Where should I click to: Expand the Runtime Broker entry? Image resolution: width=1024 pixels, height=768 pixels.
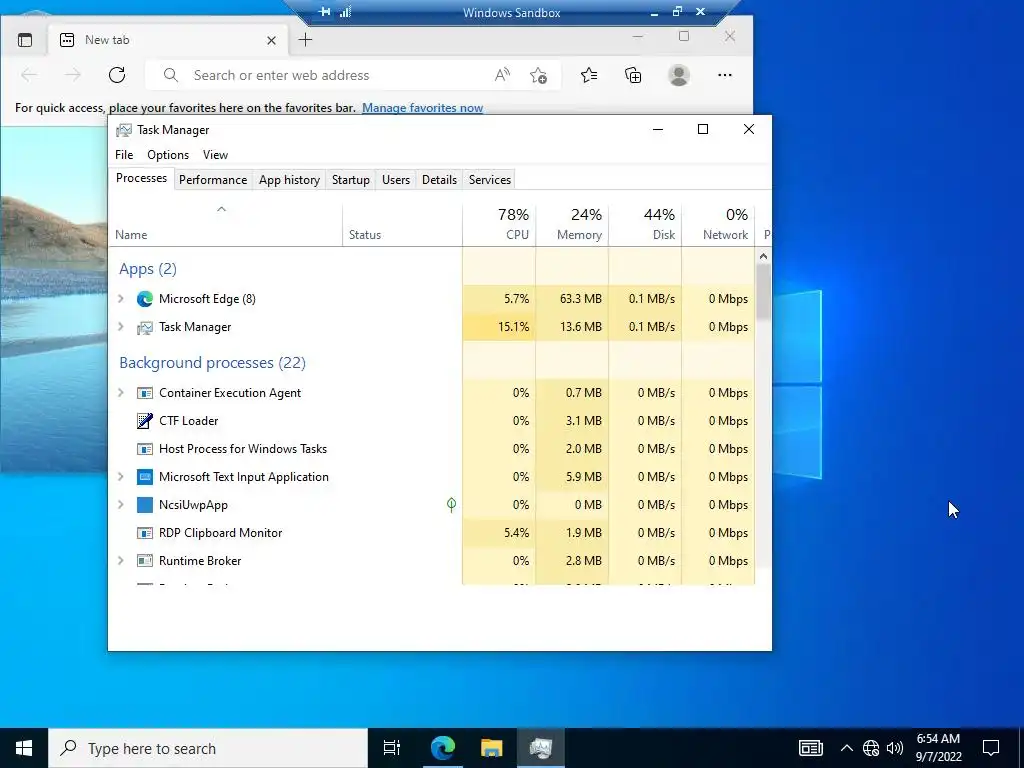click(x=121, y=561)
